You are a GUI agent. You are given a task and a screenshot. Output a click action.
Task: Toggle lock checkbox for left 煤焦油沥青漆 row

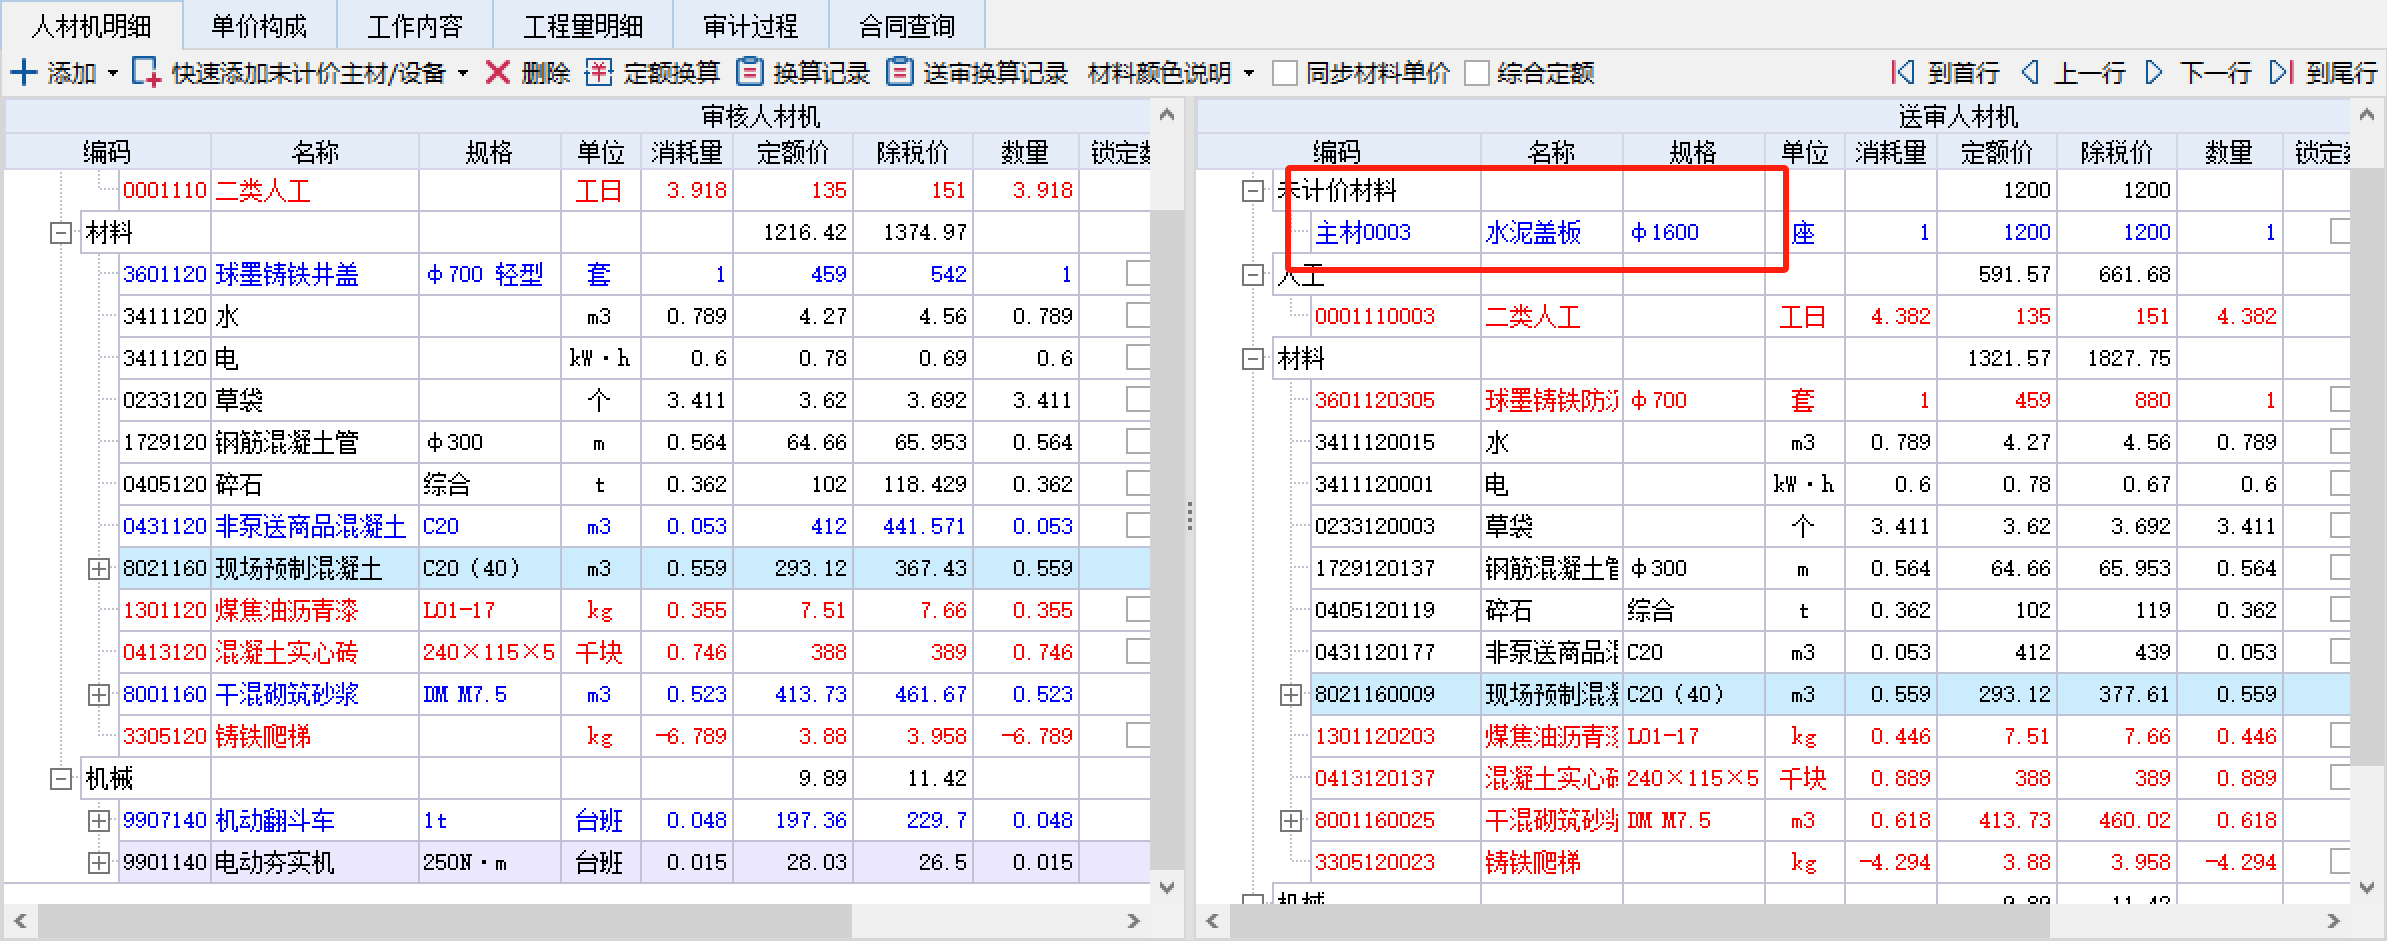[x=1138, y=610]
